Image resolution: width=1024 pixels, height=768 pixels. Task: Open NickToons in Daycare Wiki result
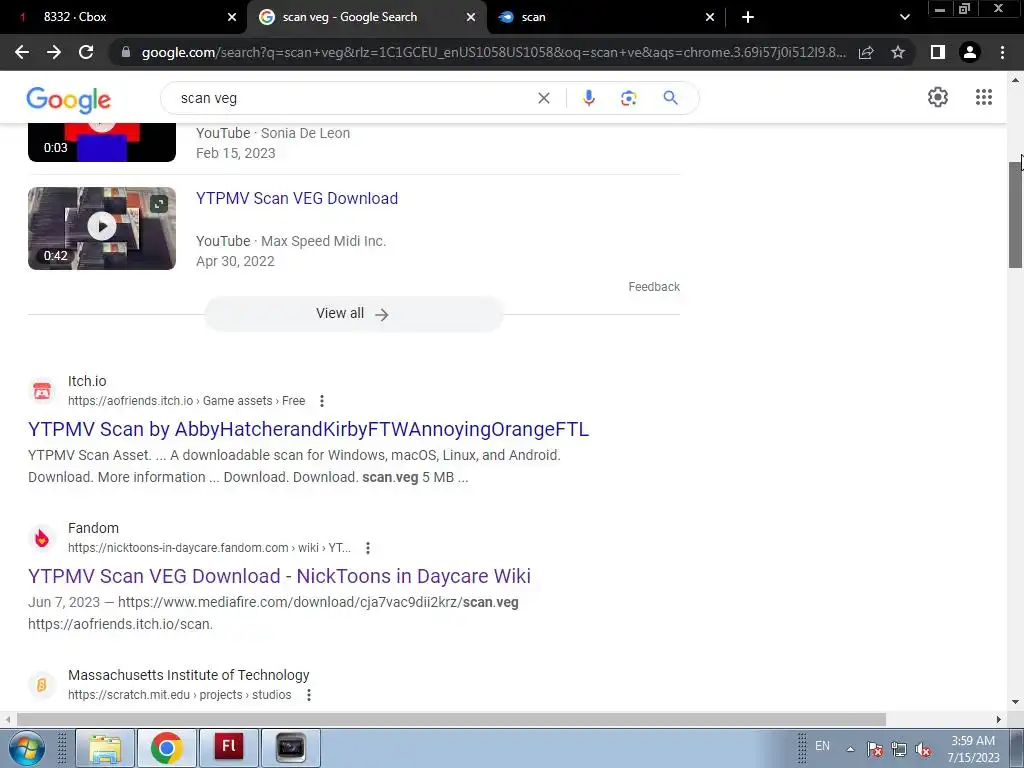(x=280, y=576)
